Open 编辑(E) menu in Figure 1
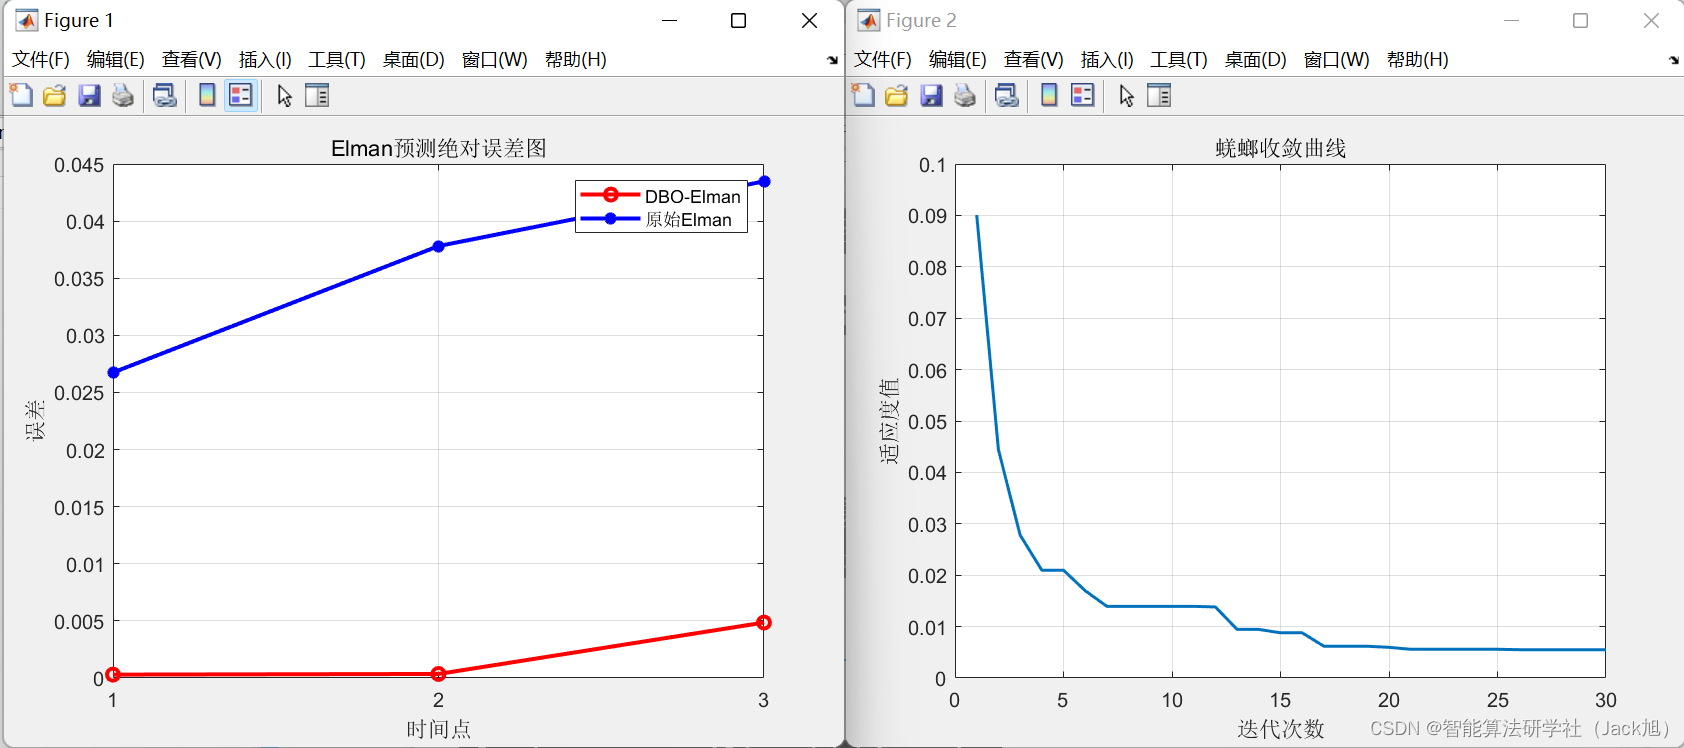 (x=116, y=60)
